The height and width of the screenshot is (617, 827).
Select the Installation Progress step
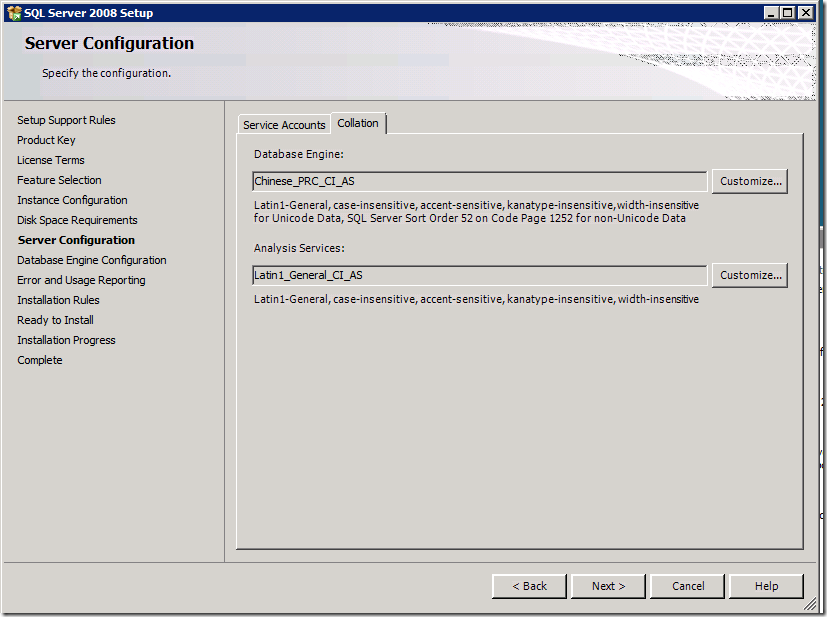pyautogui.click(x=66, y=340)
